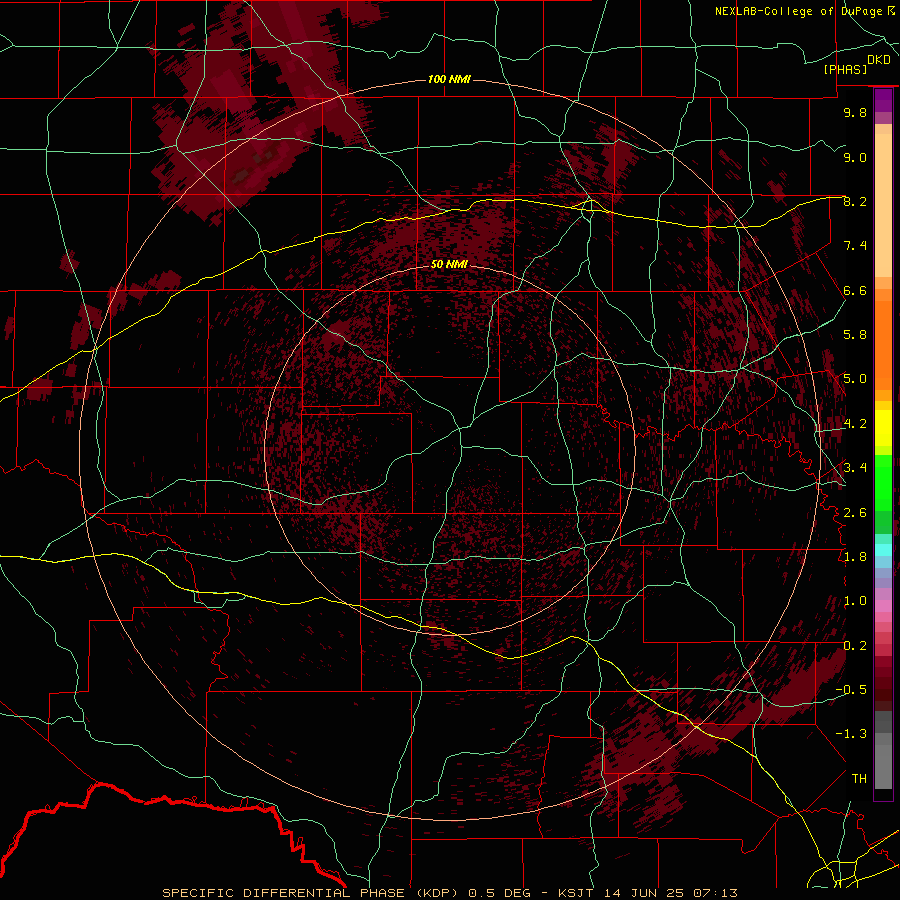The height and width of the screenshot is (900, 900).
Task: Select the 6.6 scale value
Action: (855, 290)
